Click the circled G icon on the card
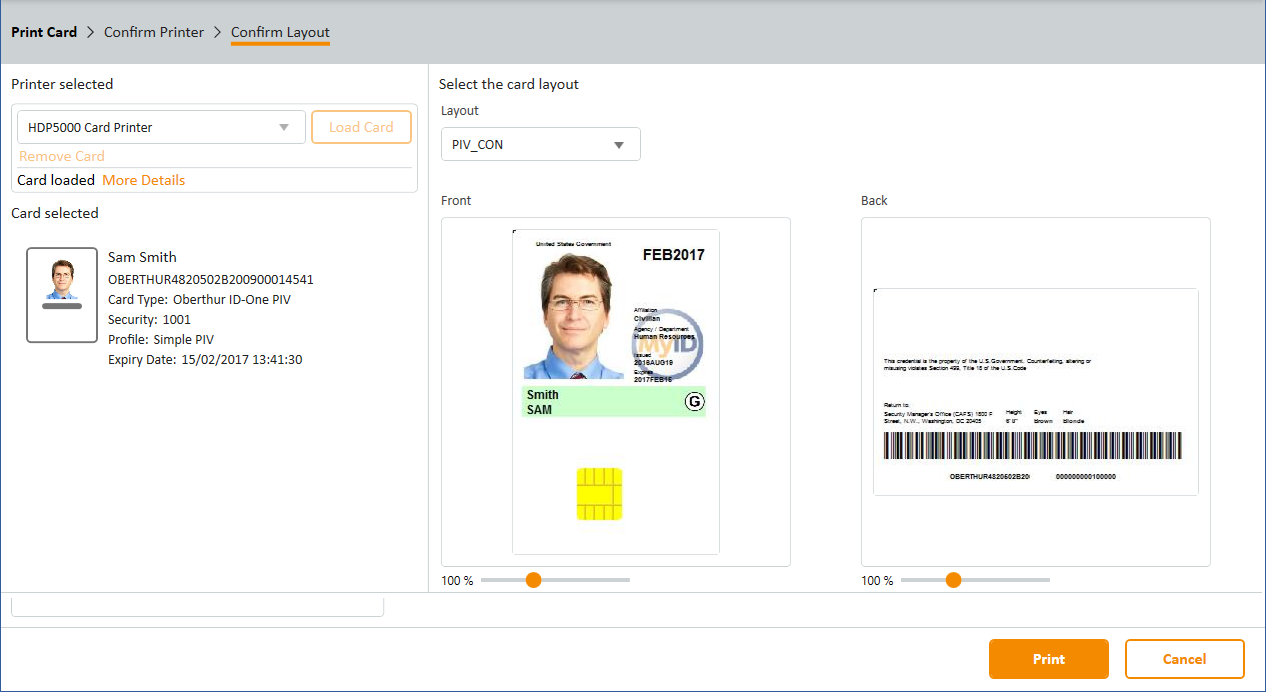1266x692 pixels. [x=694, y=402]
